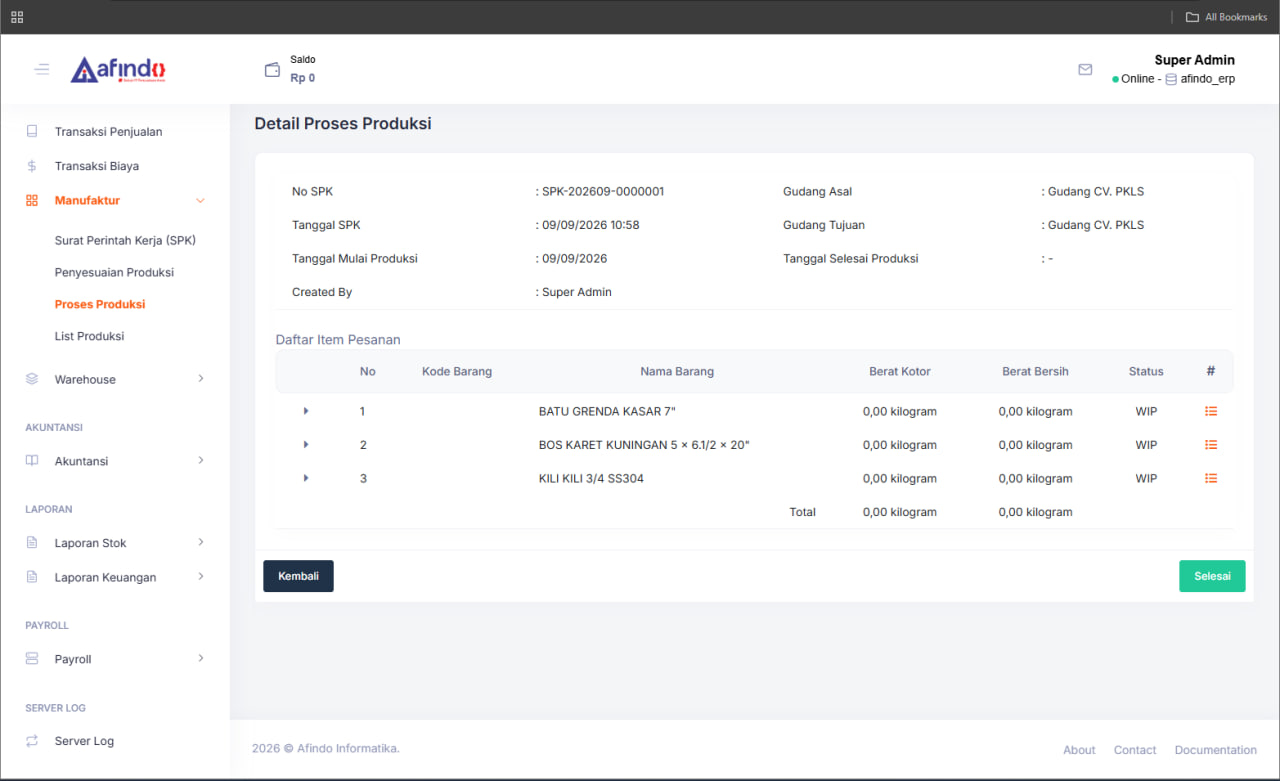Click the Server Log sync icon

coord(32,741)
